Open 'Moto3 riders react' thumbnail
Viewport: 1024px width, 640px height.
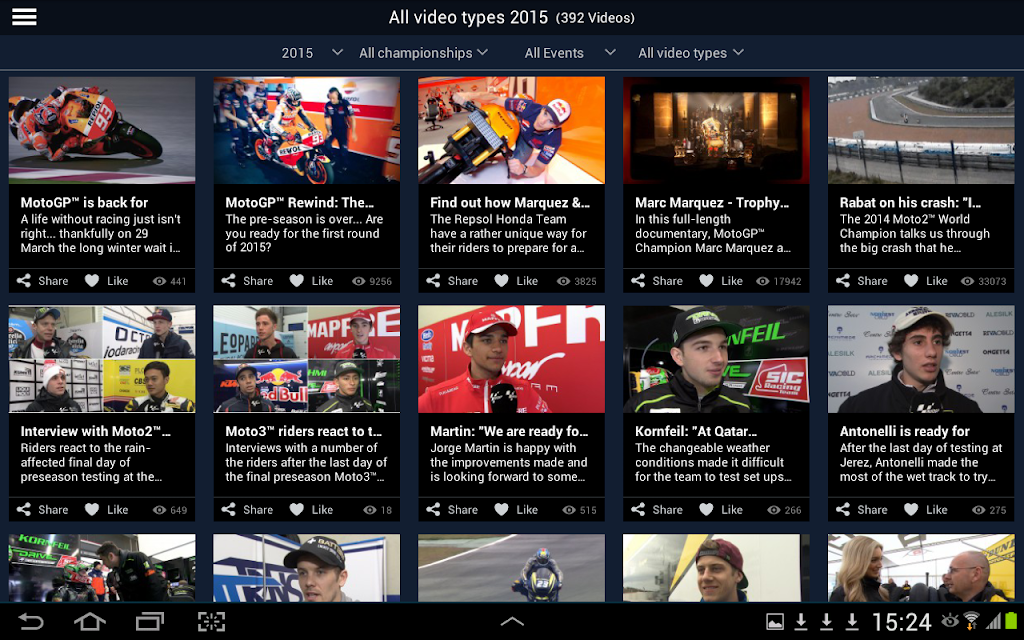pyautogui.click(x=307, y=359)
